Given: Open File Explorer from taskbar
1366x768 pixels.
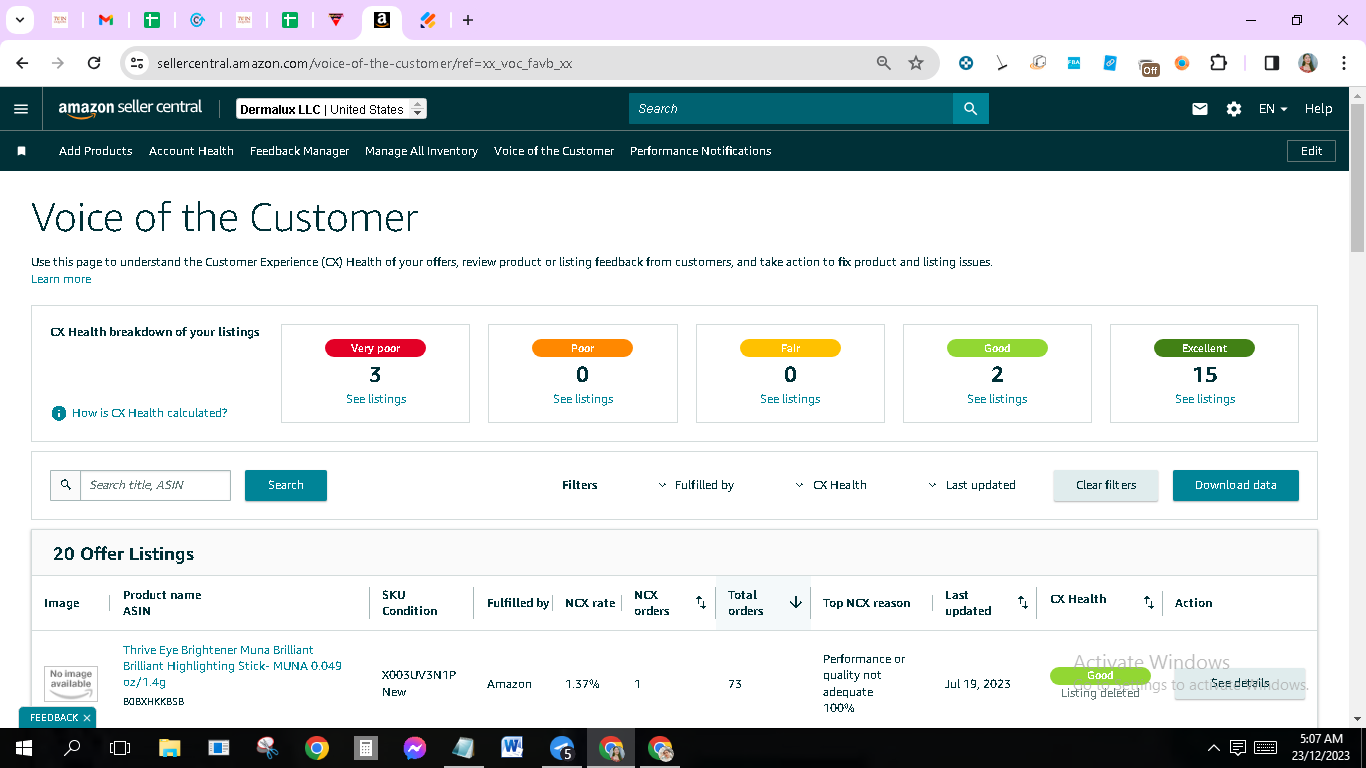Looking at the screenshot, I should tap(170, 748).
